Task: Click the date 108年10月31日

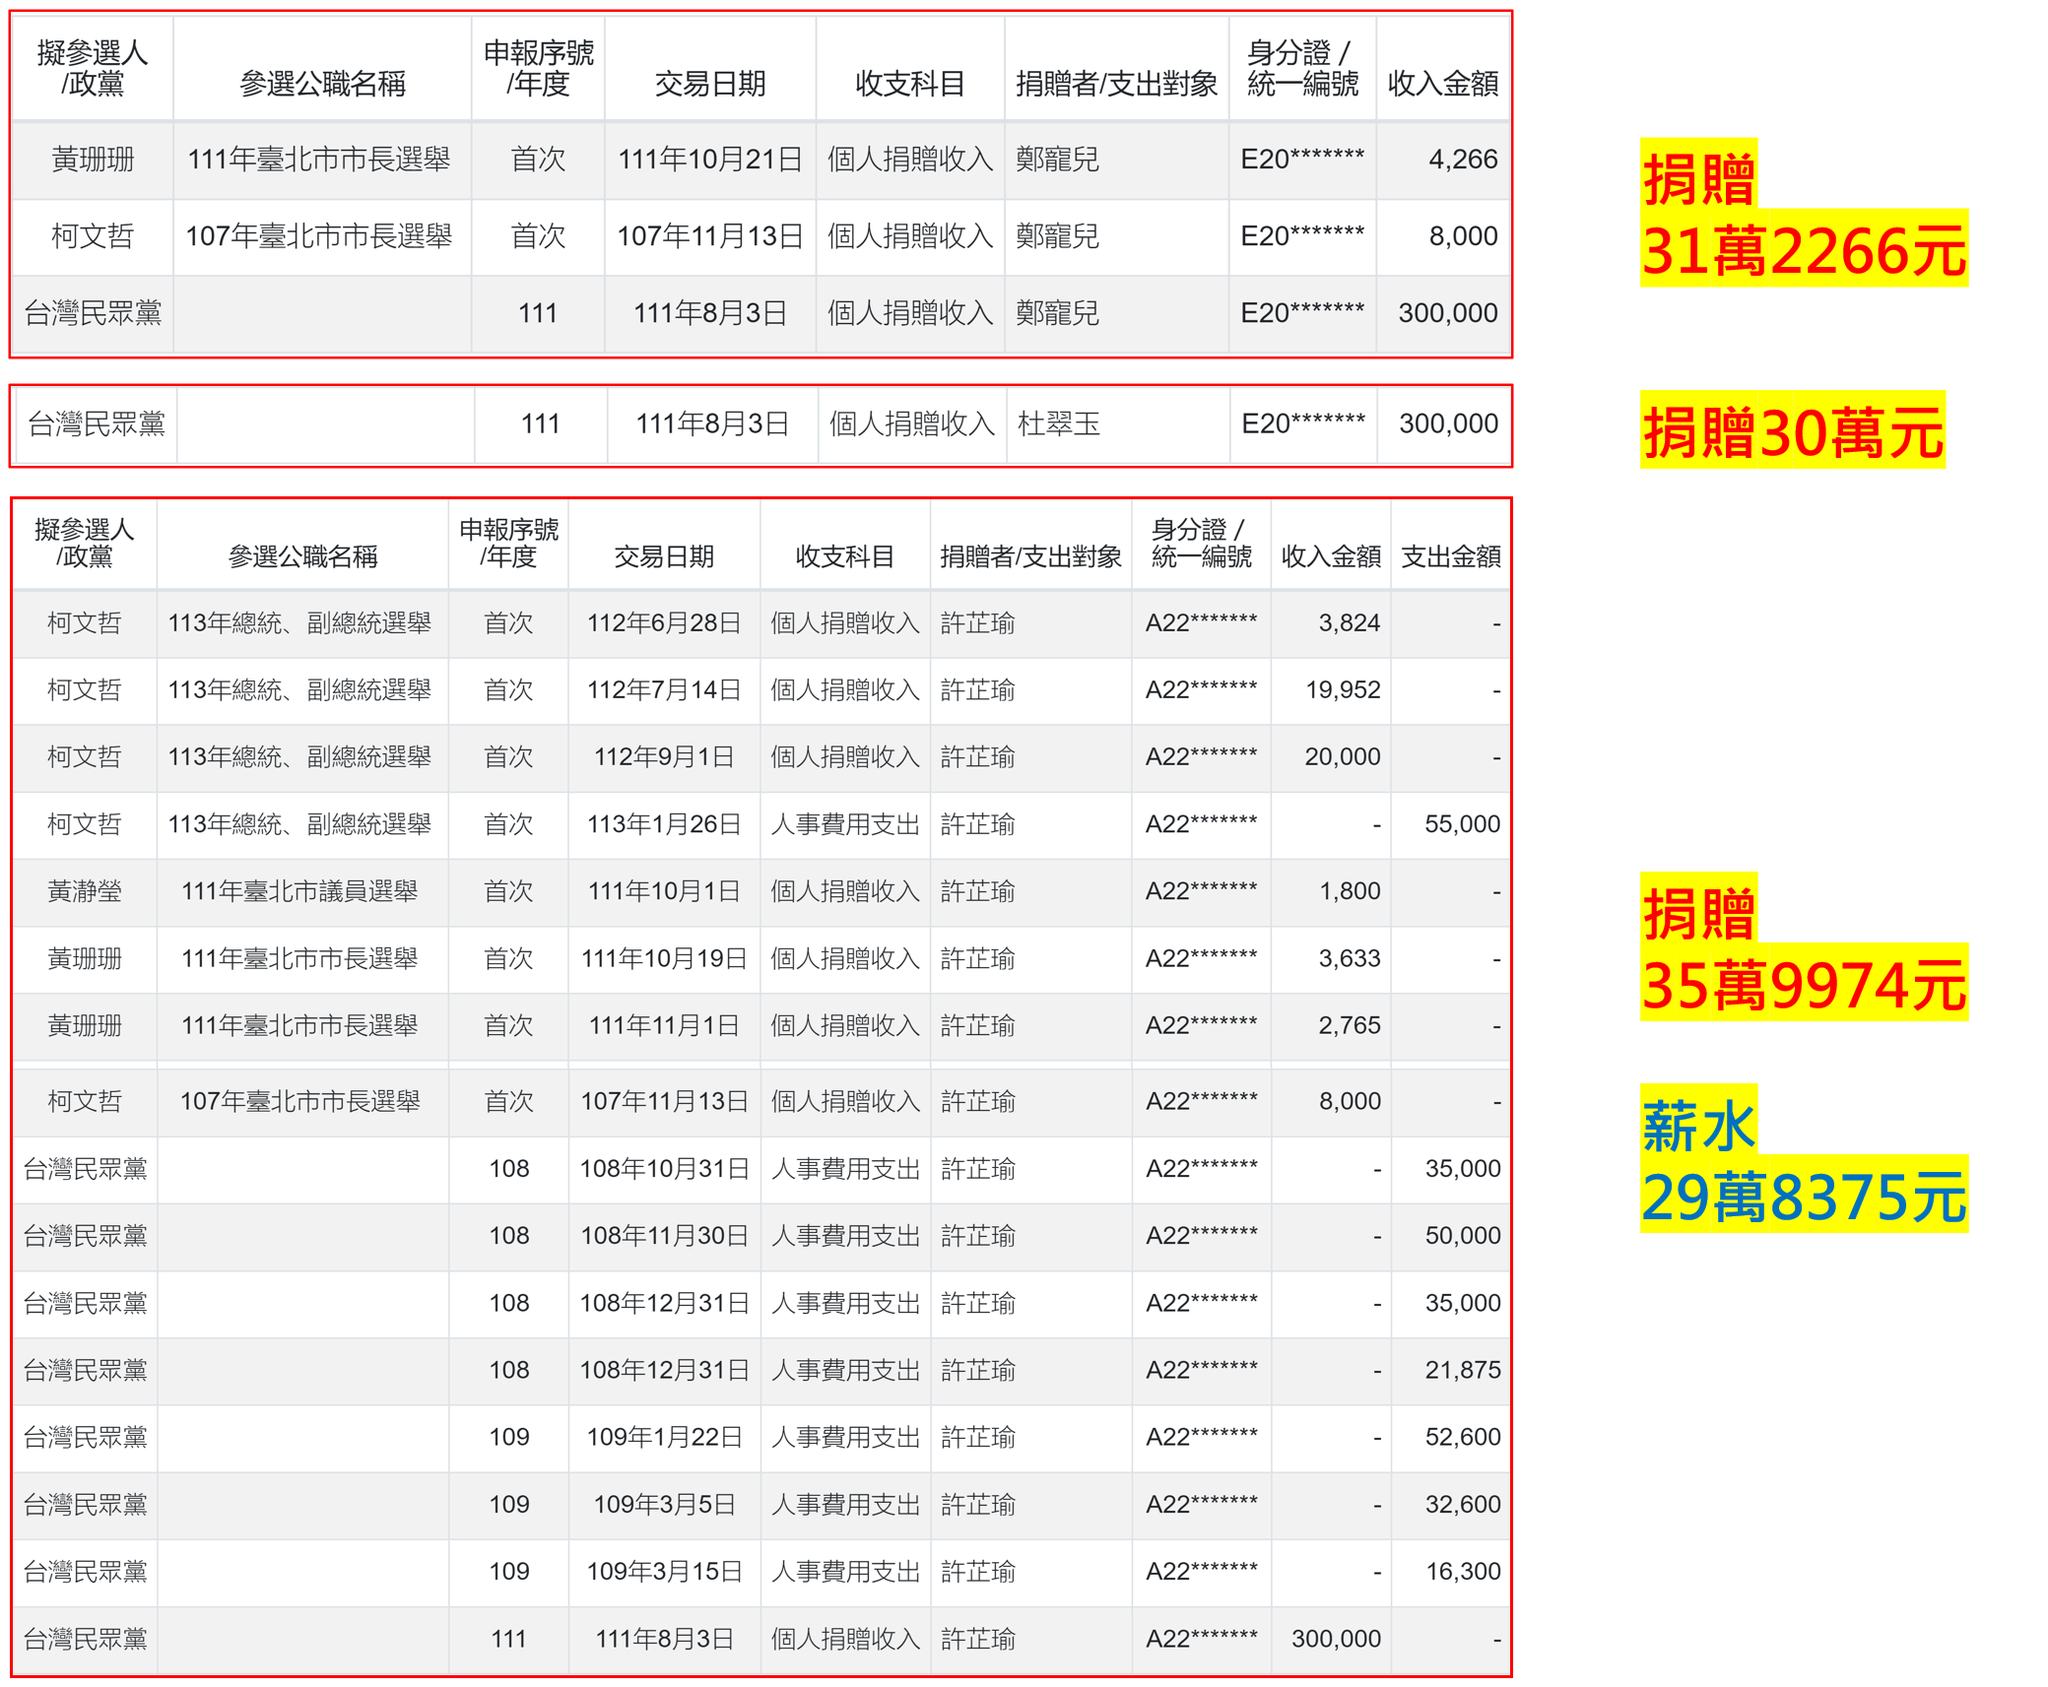Action: [x=664, y=1169]
